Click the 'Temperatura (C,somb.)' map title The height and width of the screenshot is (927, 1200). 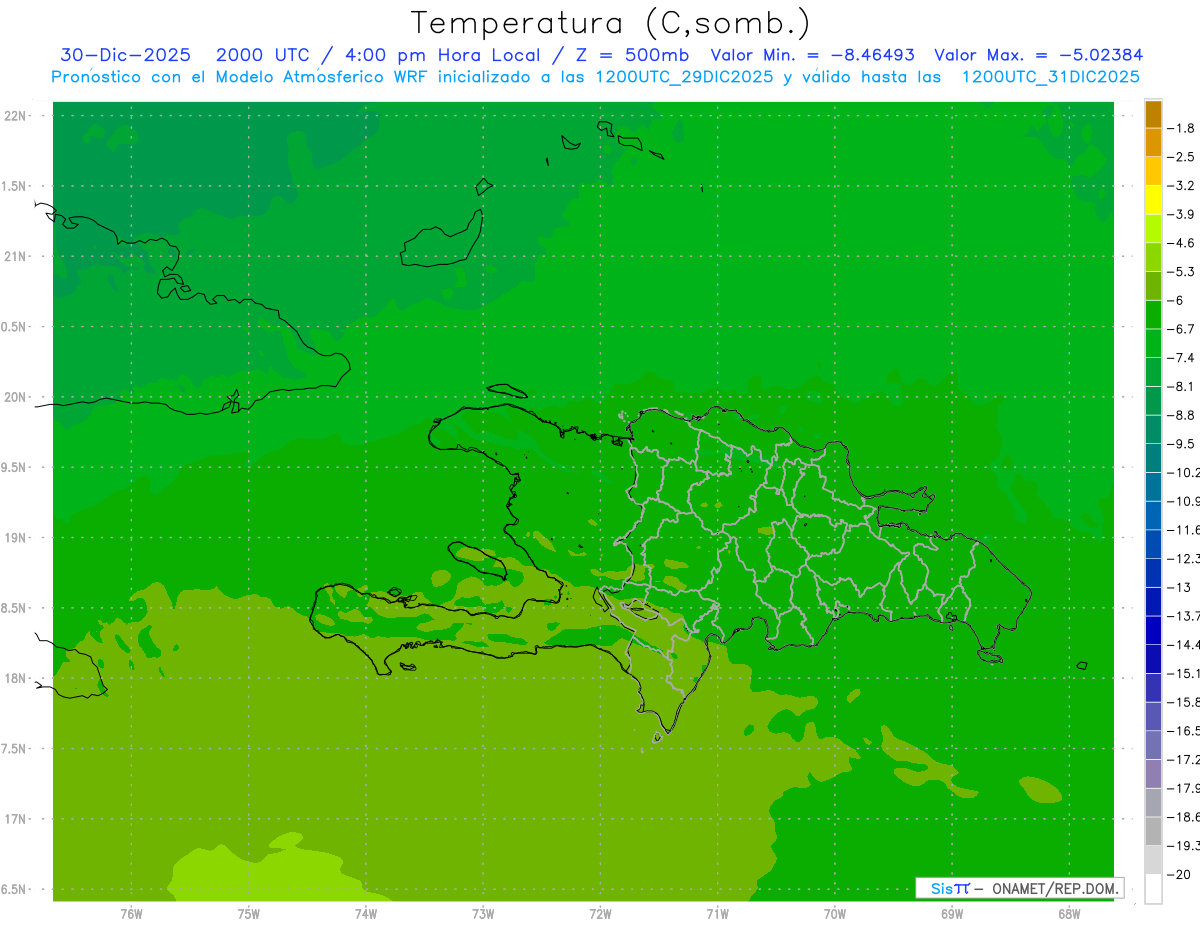coord(611,23)
